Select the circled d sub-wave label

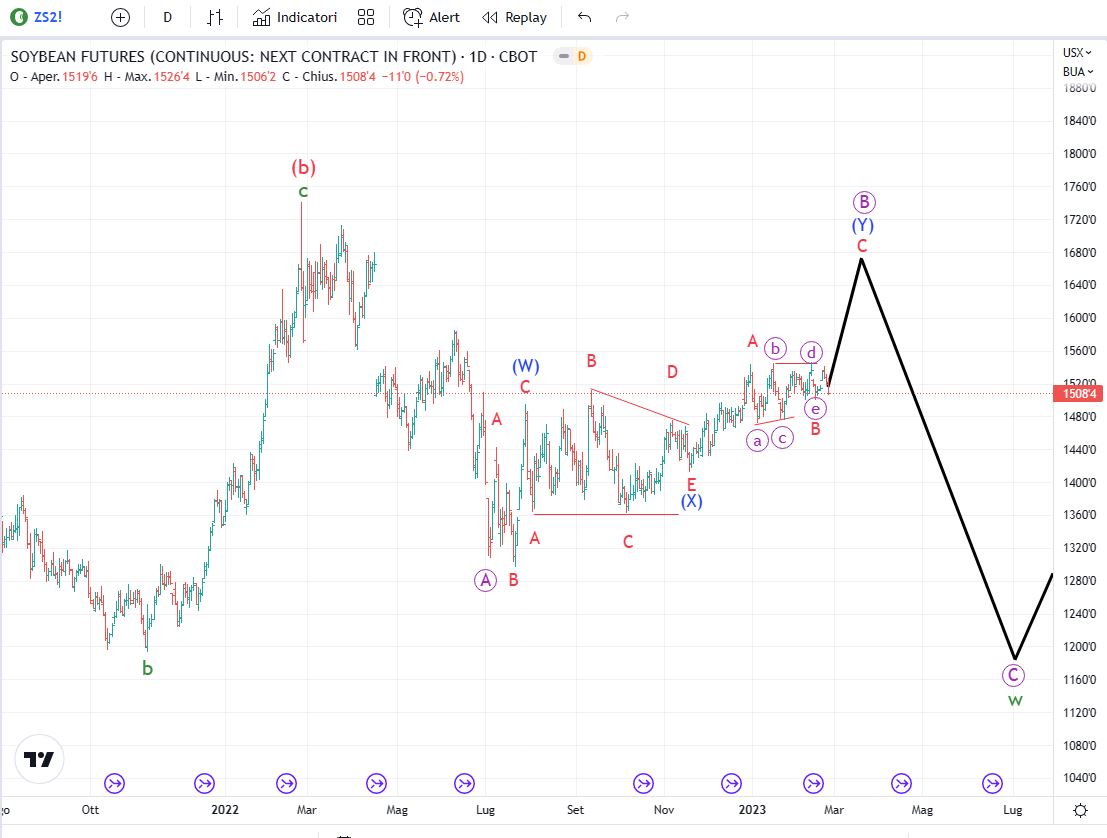pos(811,352)
